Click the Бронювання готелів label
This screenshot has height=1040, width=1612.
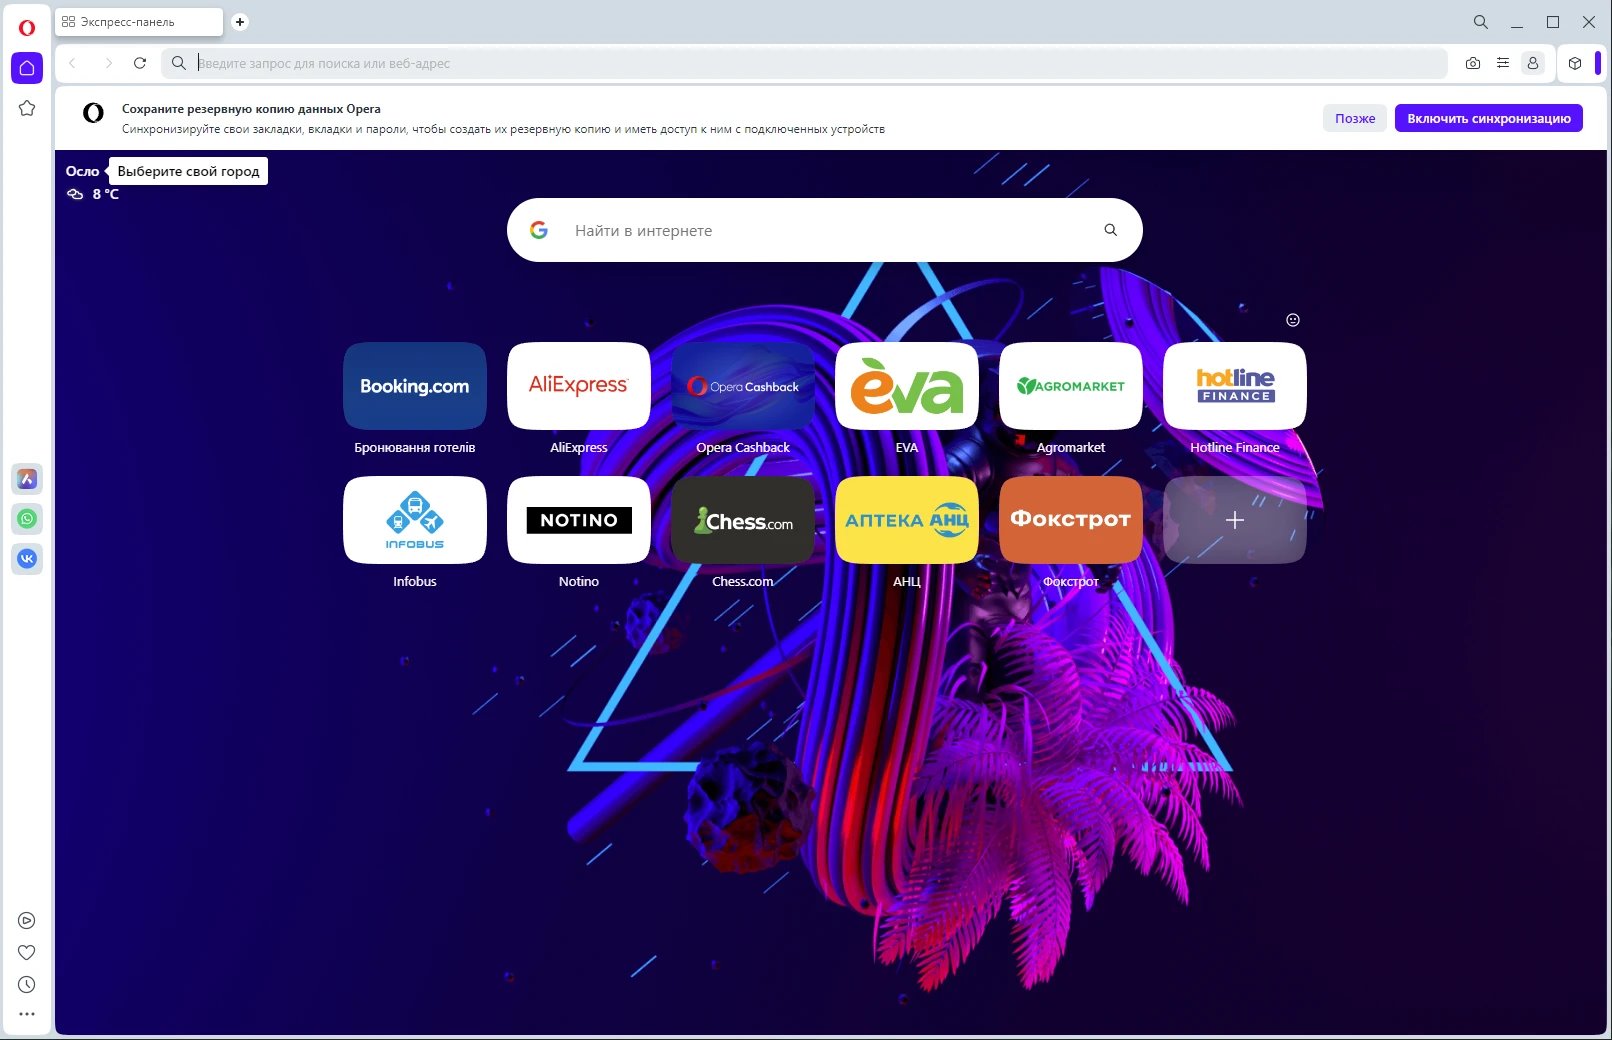point(415,447)
